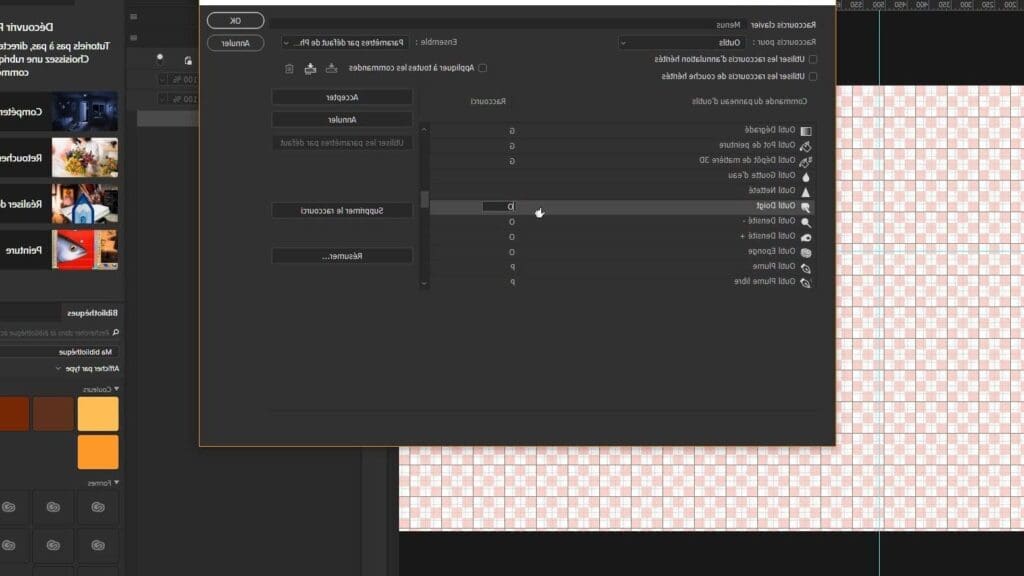Select the Outil Dégradé gradient icon

pyautogui.click(x=806, y=131)
